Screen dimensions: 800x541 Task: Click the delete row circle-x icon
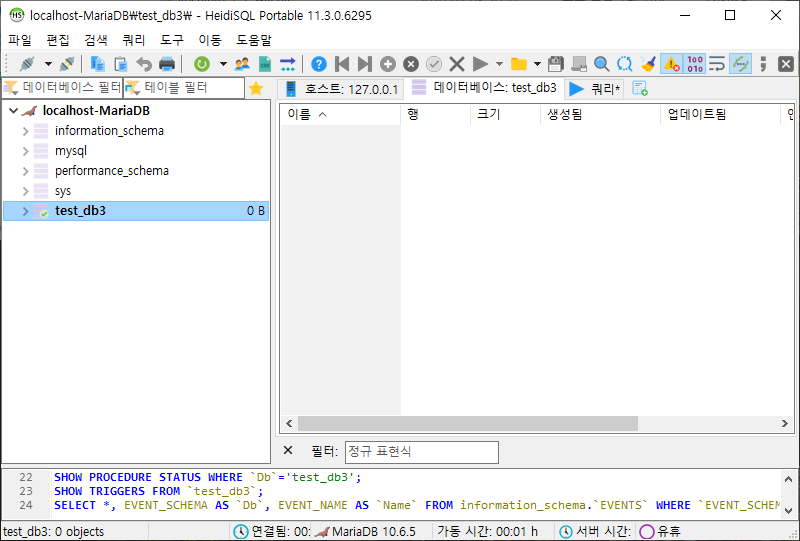tap(411, 64)
